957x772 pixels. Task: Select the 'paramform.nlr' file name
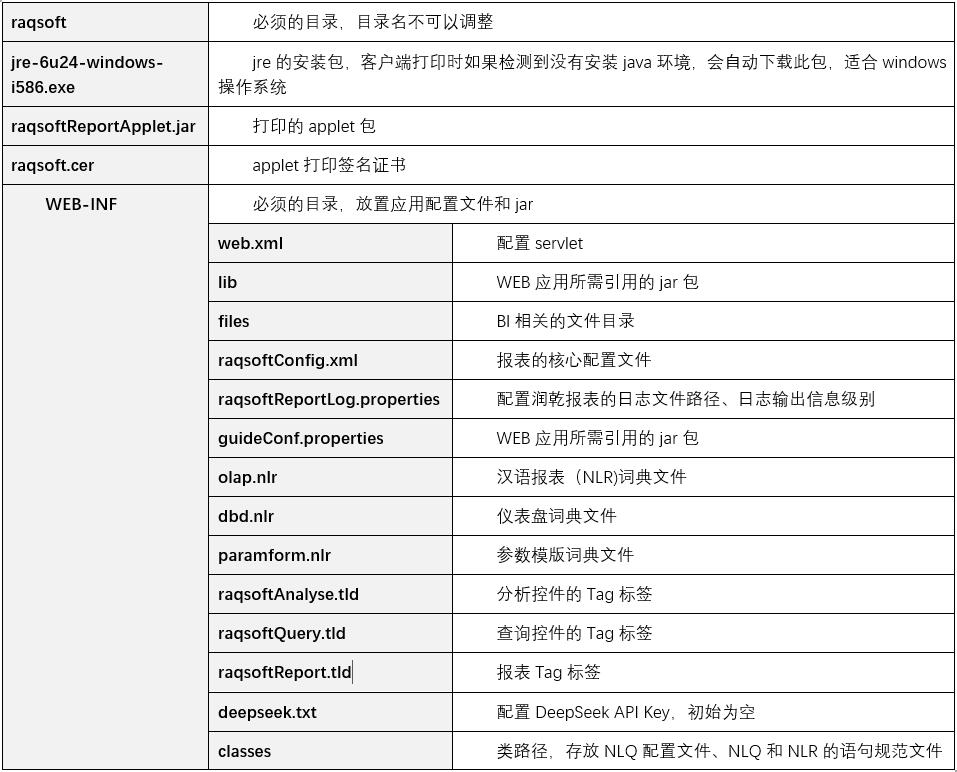(274, 556)
